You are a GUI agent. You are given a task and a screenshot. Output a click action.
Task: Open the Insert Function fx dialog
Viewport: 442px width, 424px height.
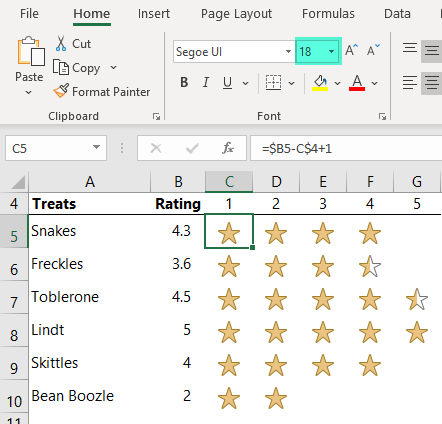point(228,148)
